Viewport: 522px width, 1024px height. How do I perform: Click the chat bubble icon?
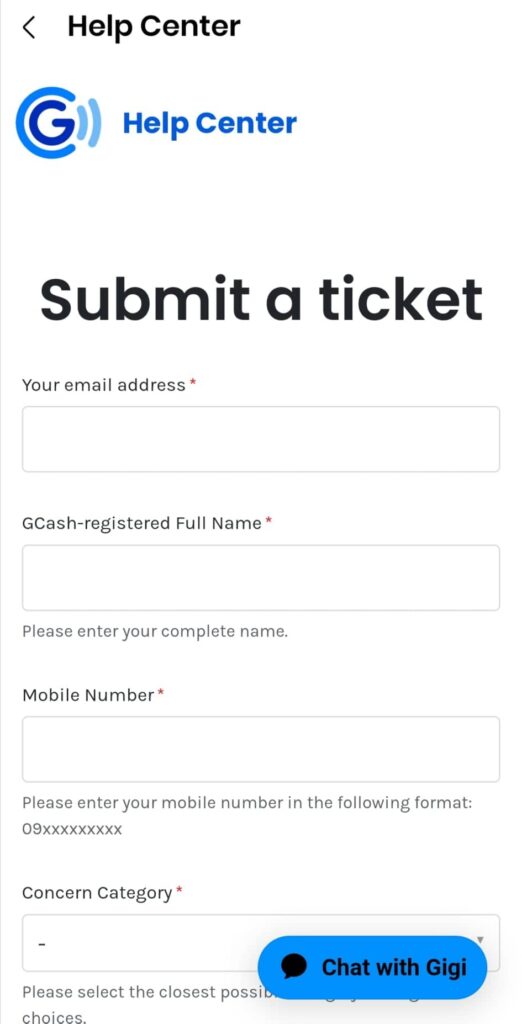295,967
